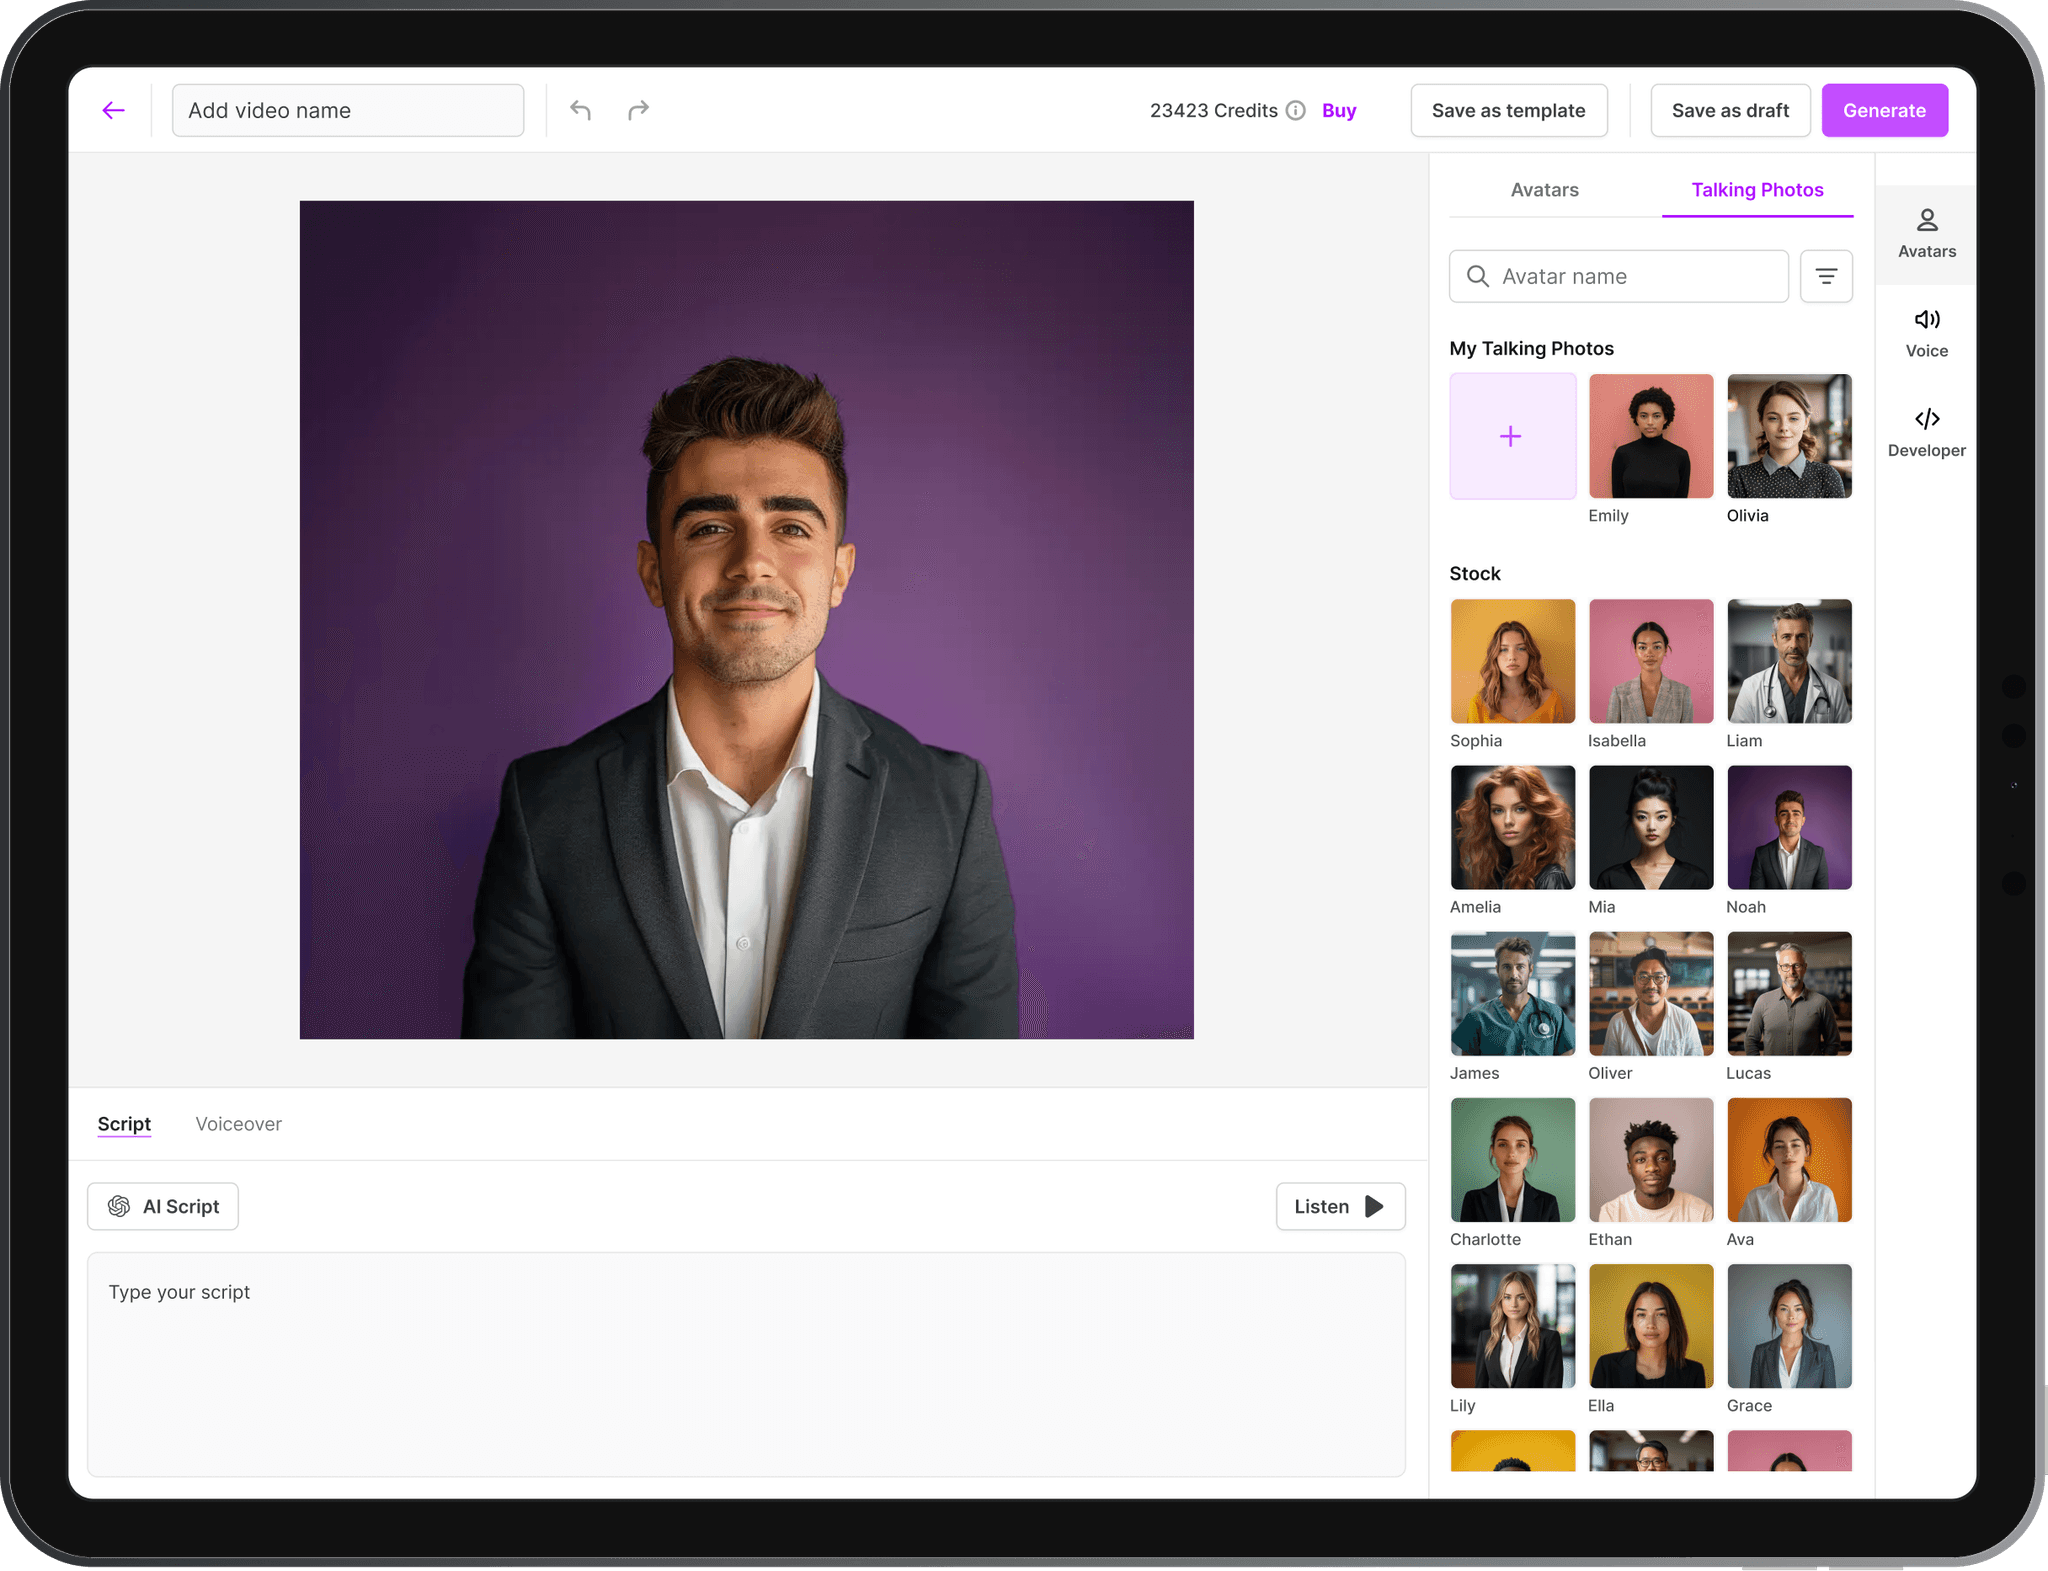Click the back arrow icon
The height and width of the screenshot is (1571, 2048).
(113, 110)
